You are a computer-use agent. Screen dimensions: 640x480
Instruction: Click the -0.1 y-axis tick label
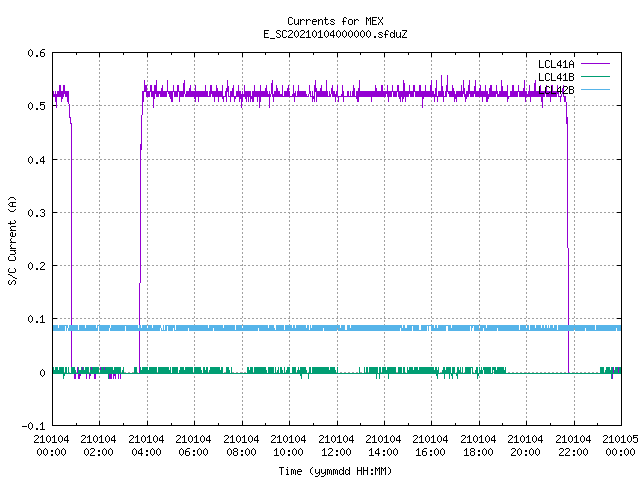(x=33, y=426)
